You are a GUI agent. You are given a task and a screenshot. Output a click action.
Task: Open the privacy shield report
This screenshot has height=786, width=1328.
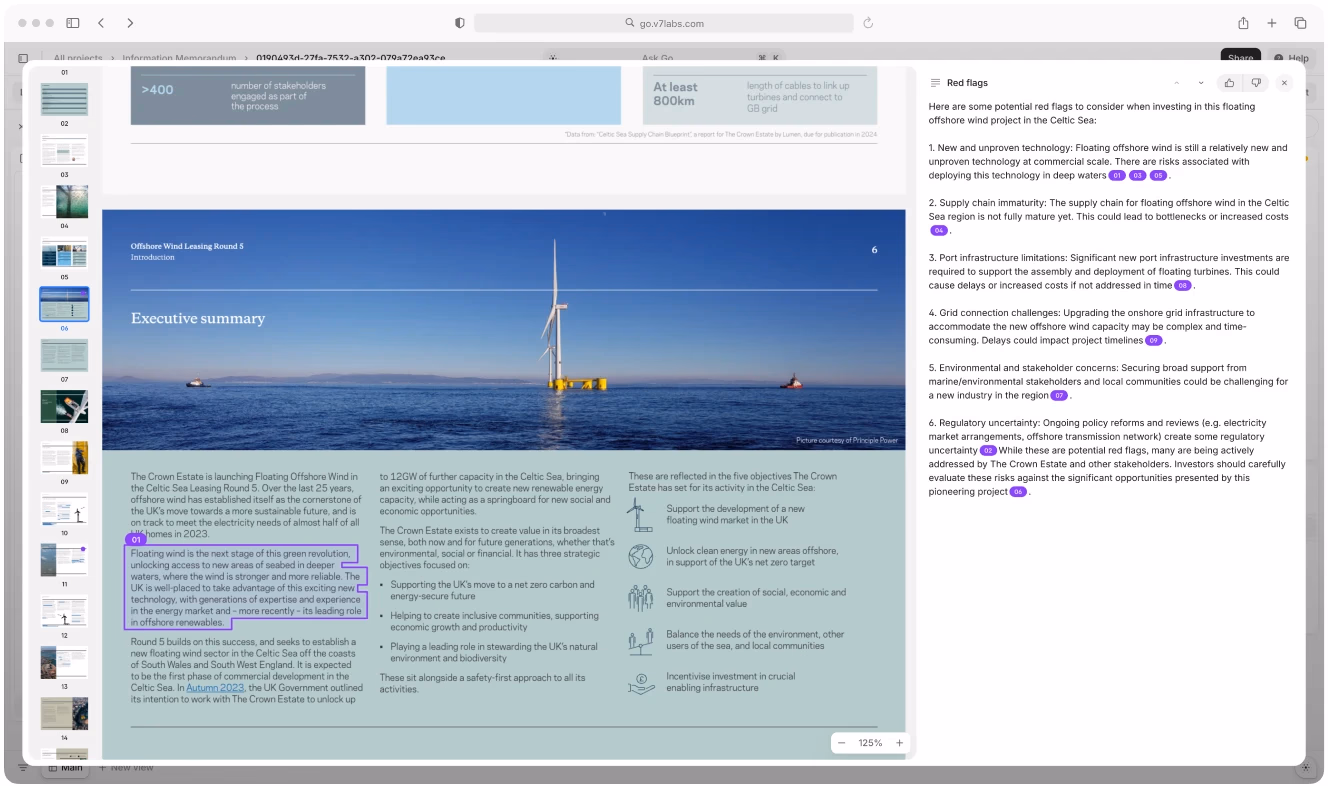pyautogui.click(x=460, y=23)
